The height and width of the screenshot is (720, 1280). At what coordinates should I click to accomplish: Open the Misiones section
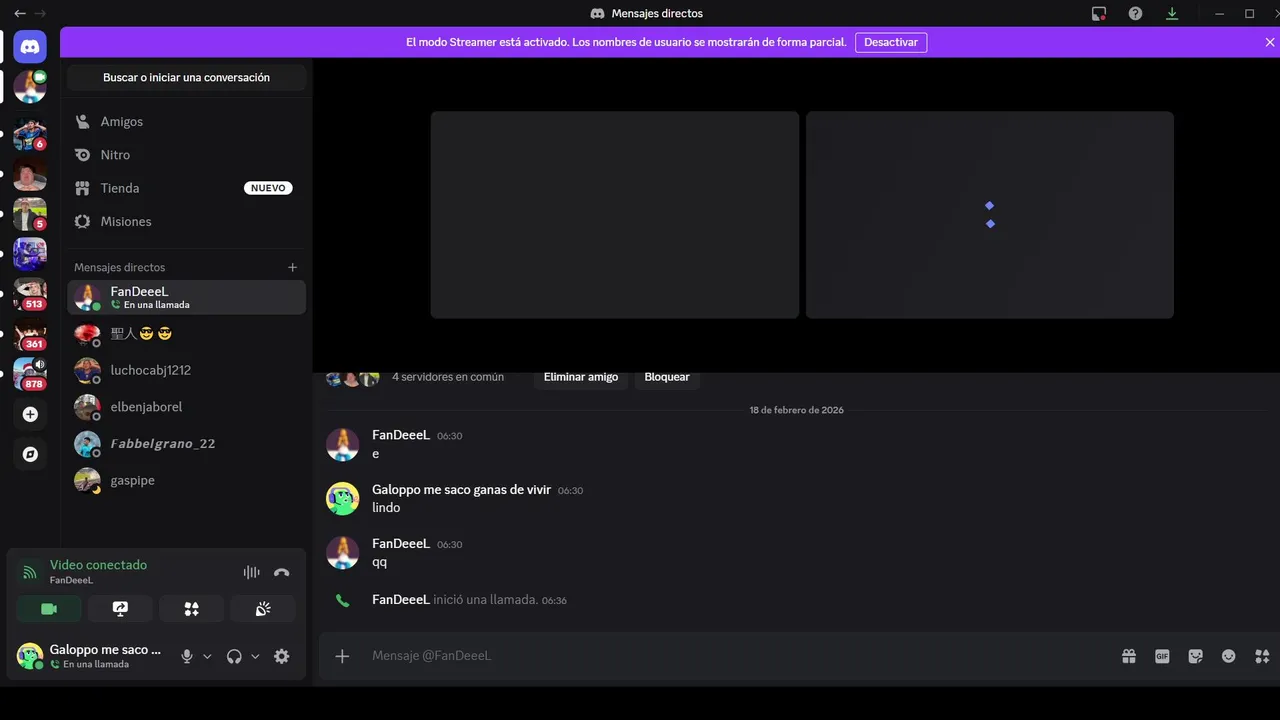point(186,221)
